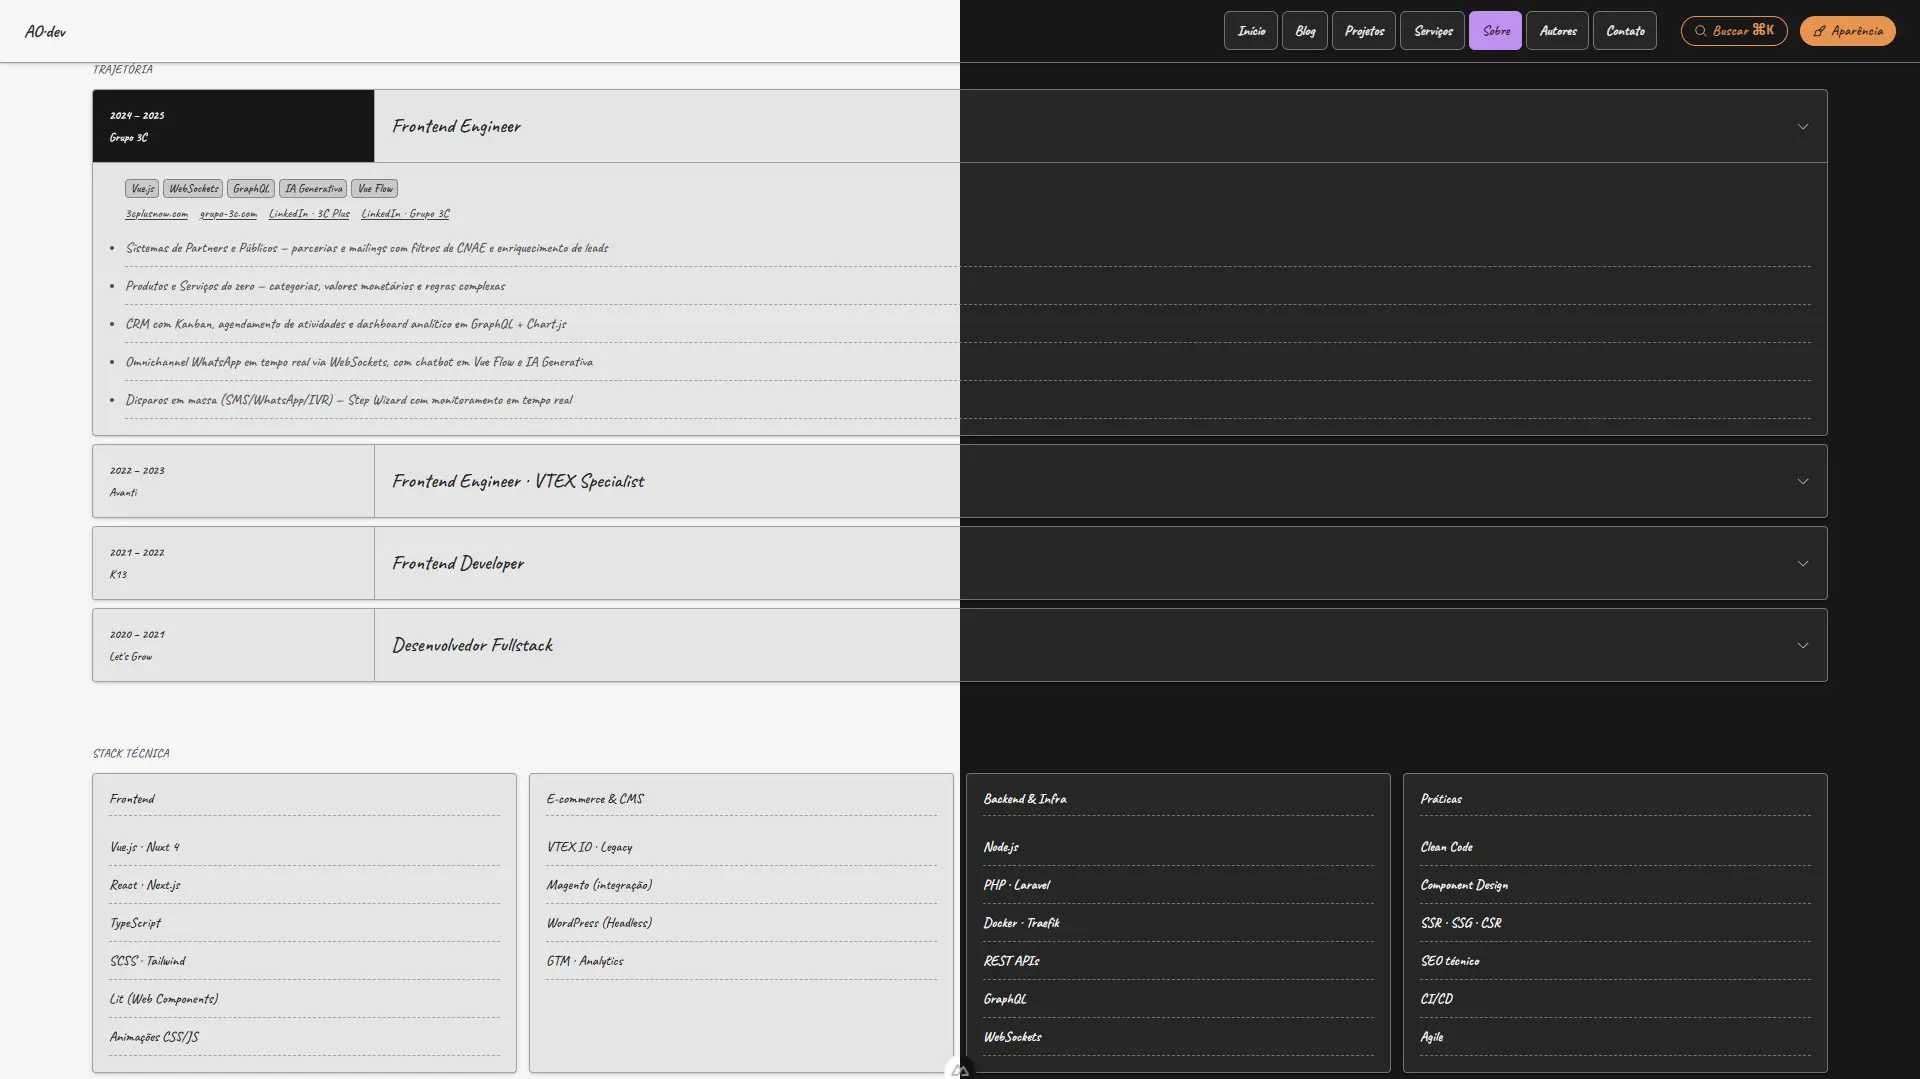Click the Vue.js tag chip
The height and width of the screenshot is (1079, 1920).
click(x=142, y=189)
